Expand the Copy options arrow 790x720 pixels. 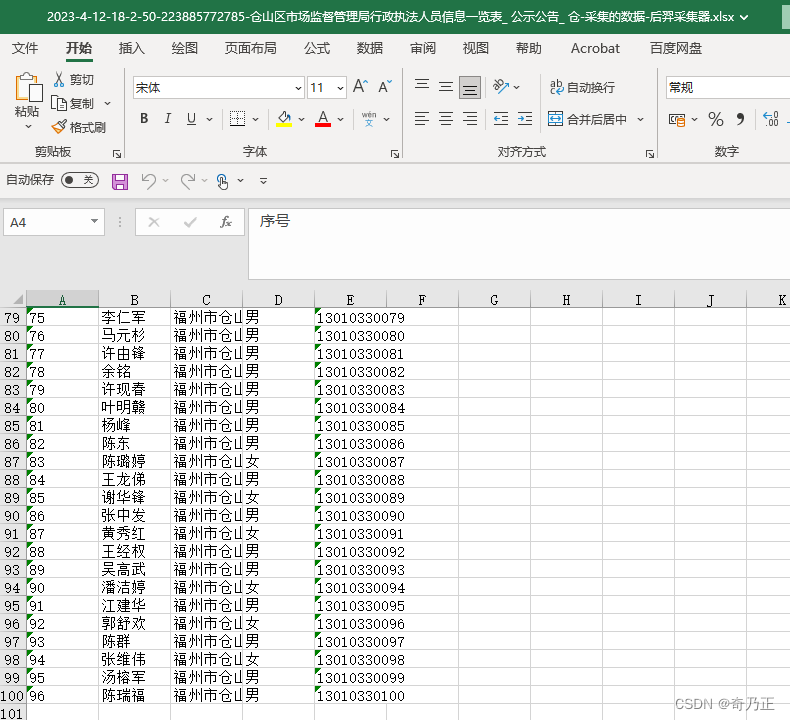click(x=107, y=103)
